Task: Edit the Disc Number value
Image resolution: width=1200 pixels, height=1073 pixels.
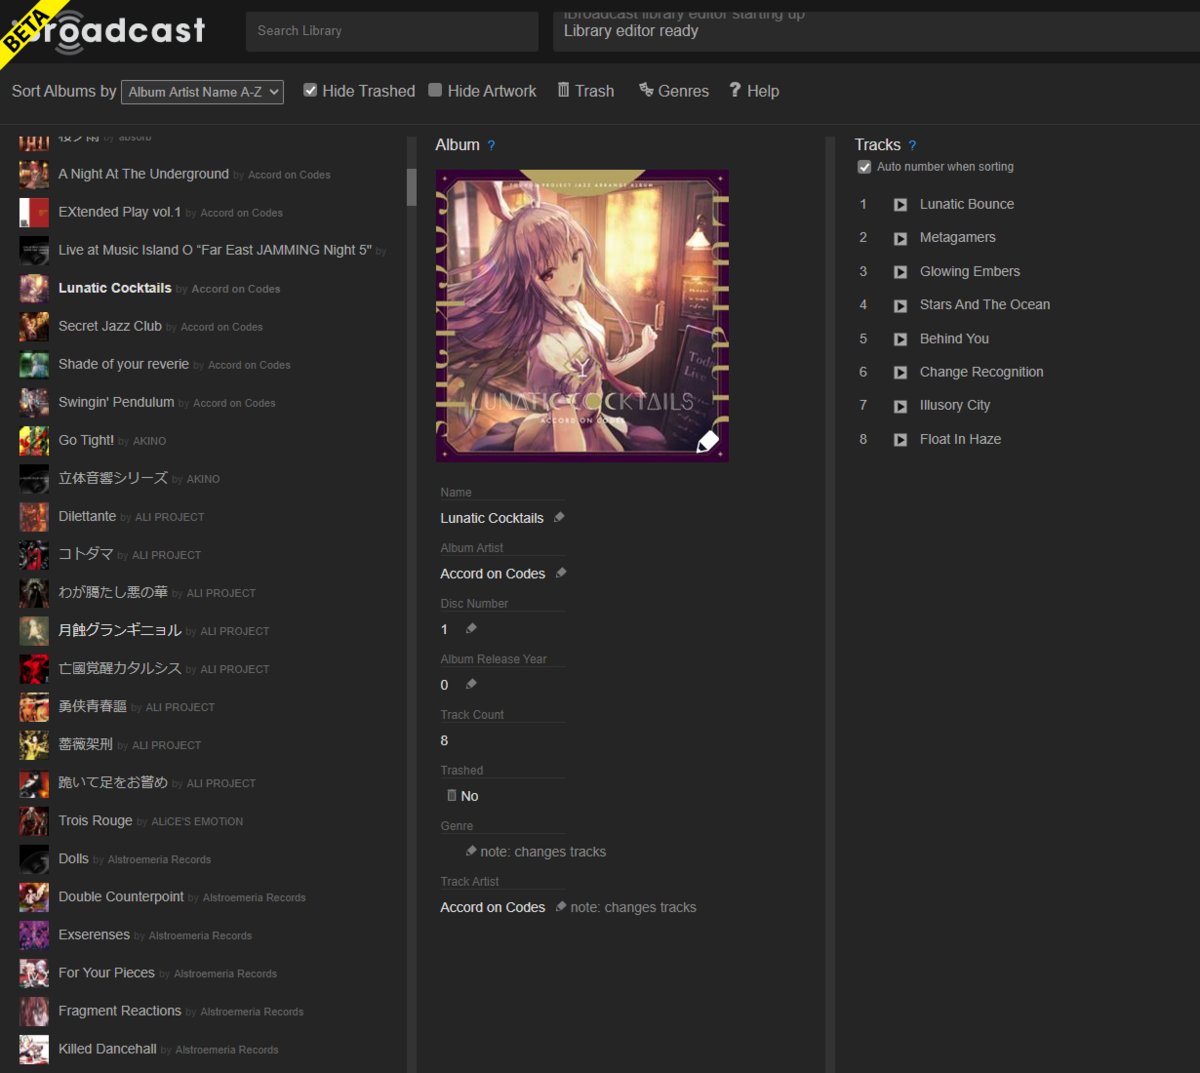Action: click(x=471, y=629)
